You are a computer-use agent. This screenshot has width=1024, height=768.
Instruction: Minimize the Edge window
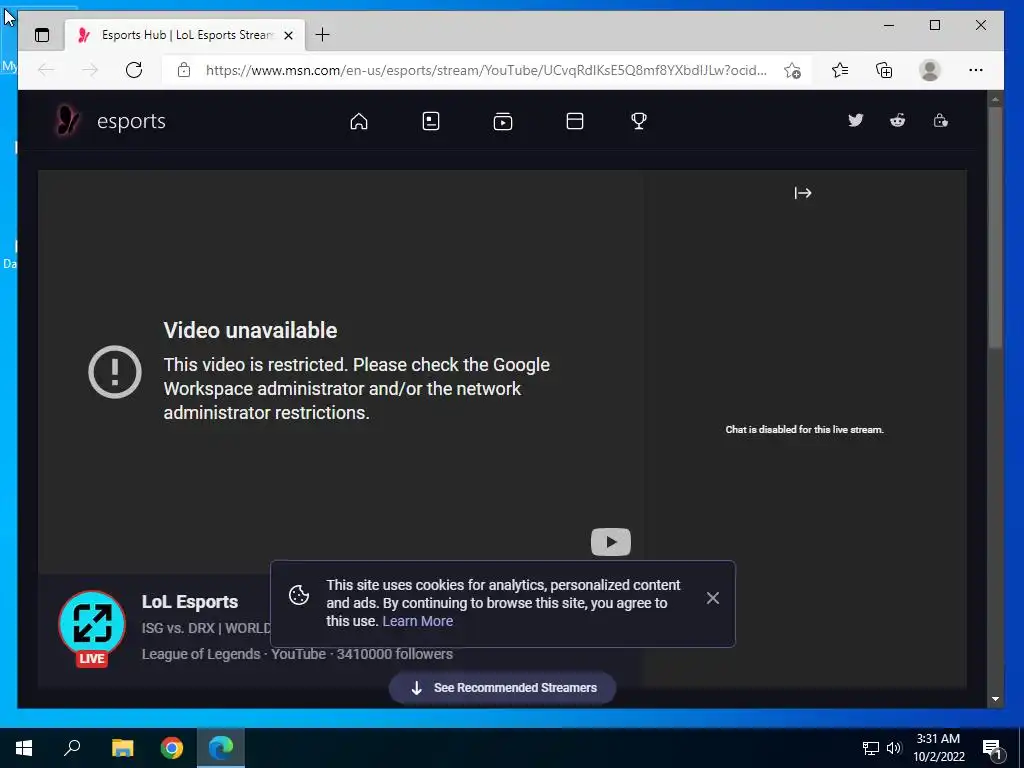(889, 25)
